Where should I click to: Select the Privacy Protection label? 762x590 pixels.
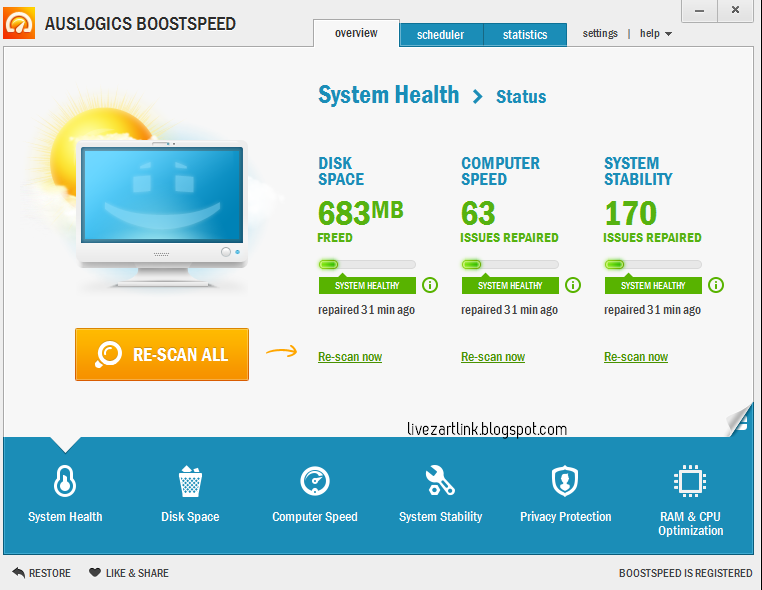(566, 517)
